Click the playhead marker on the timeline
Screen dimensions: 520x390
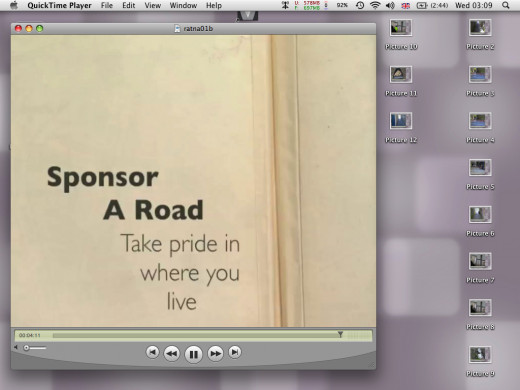(x=340, y=334)
